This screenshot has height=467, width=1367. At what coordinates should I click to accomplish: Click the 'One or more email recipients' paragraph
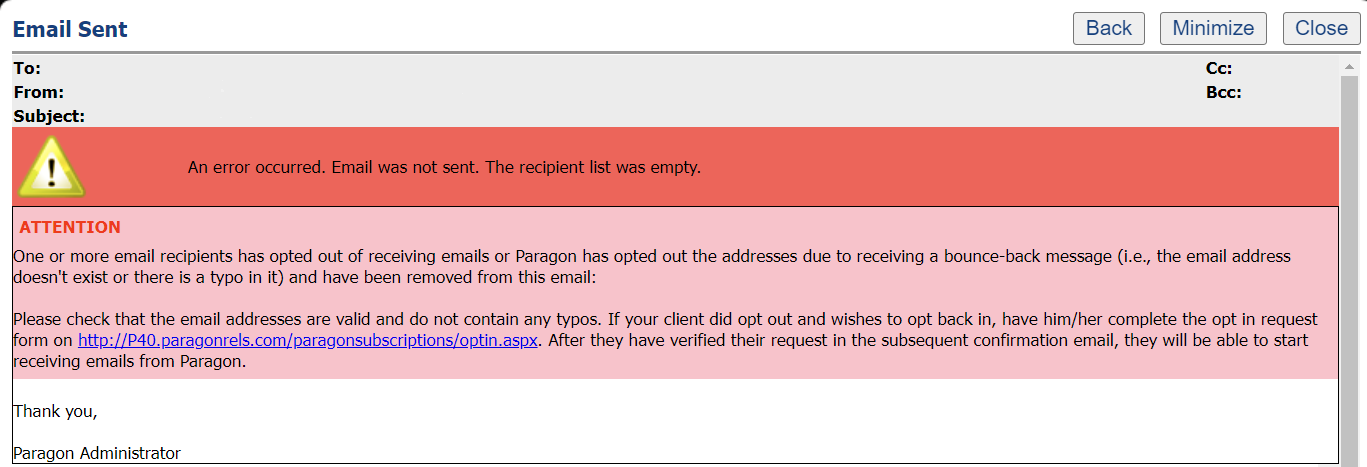(x=600, y=257)
